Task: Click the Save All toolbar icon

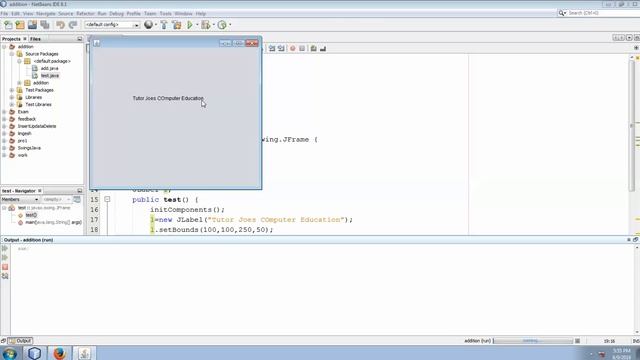Action: click(44, 25)
